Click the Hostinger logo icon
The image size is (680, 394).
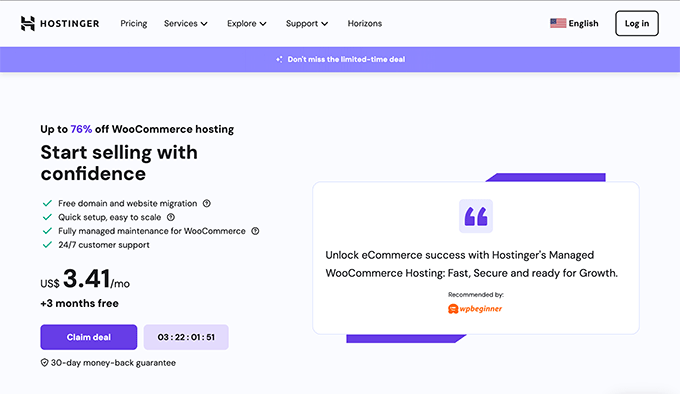pyautogui.click(x=28, y=23)
